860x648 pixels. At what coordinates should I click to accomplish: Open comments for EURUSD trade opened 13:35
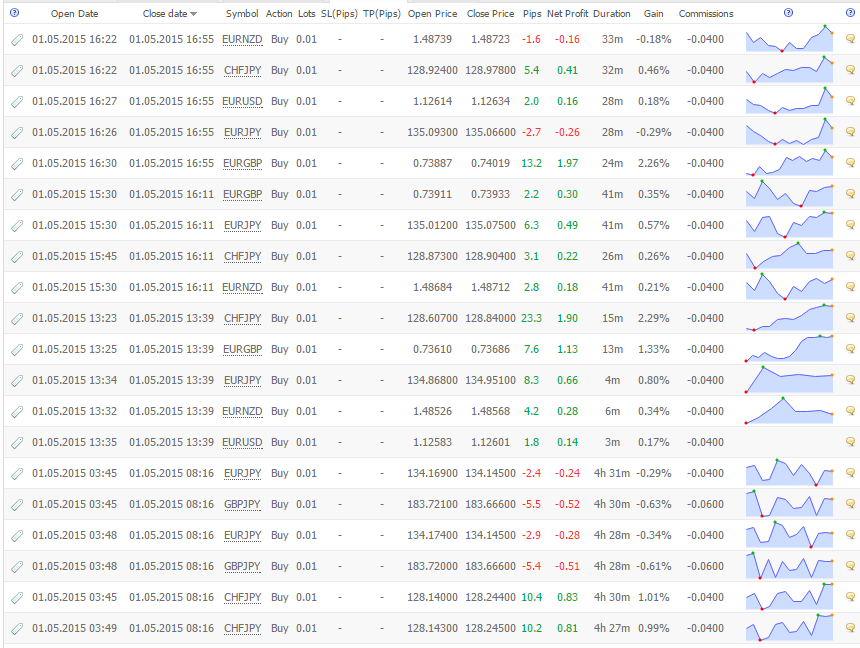coord(851,441)
